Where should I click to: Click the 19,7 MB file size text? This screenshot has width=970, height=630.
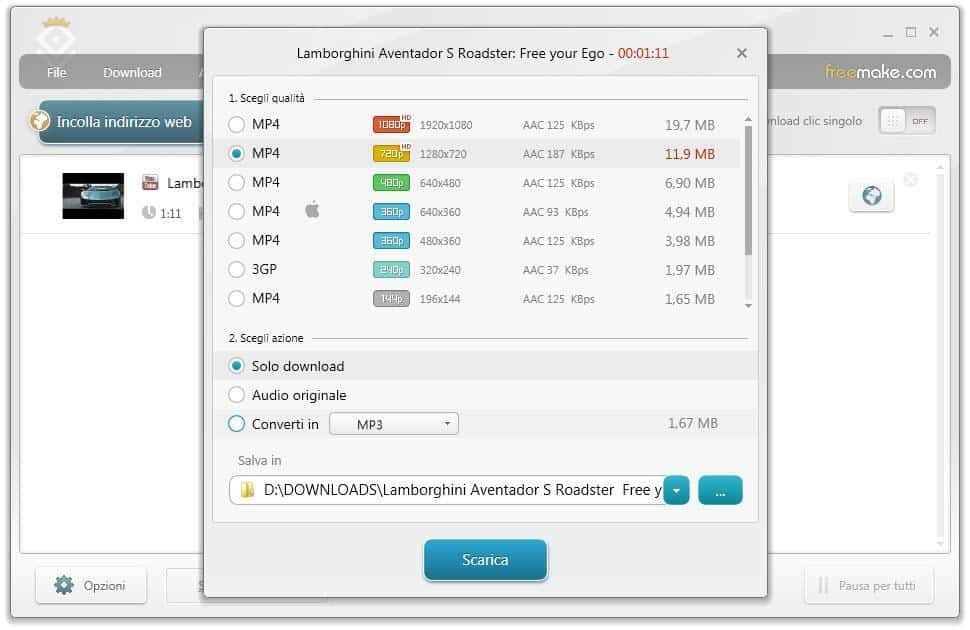[690, 125]
